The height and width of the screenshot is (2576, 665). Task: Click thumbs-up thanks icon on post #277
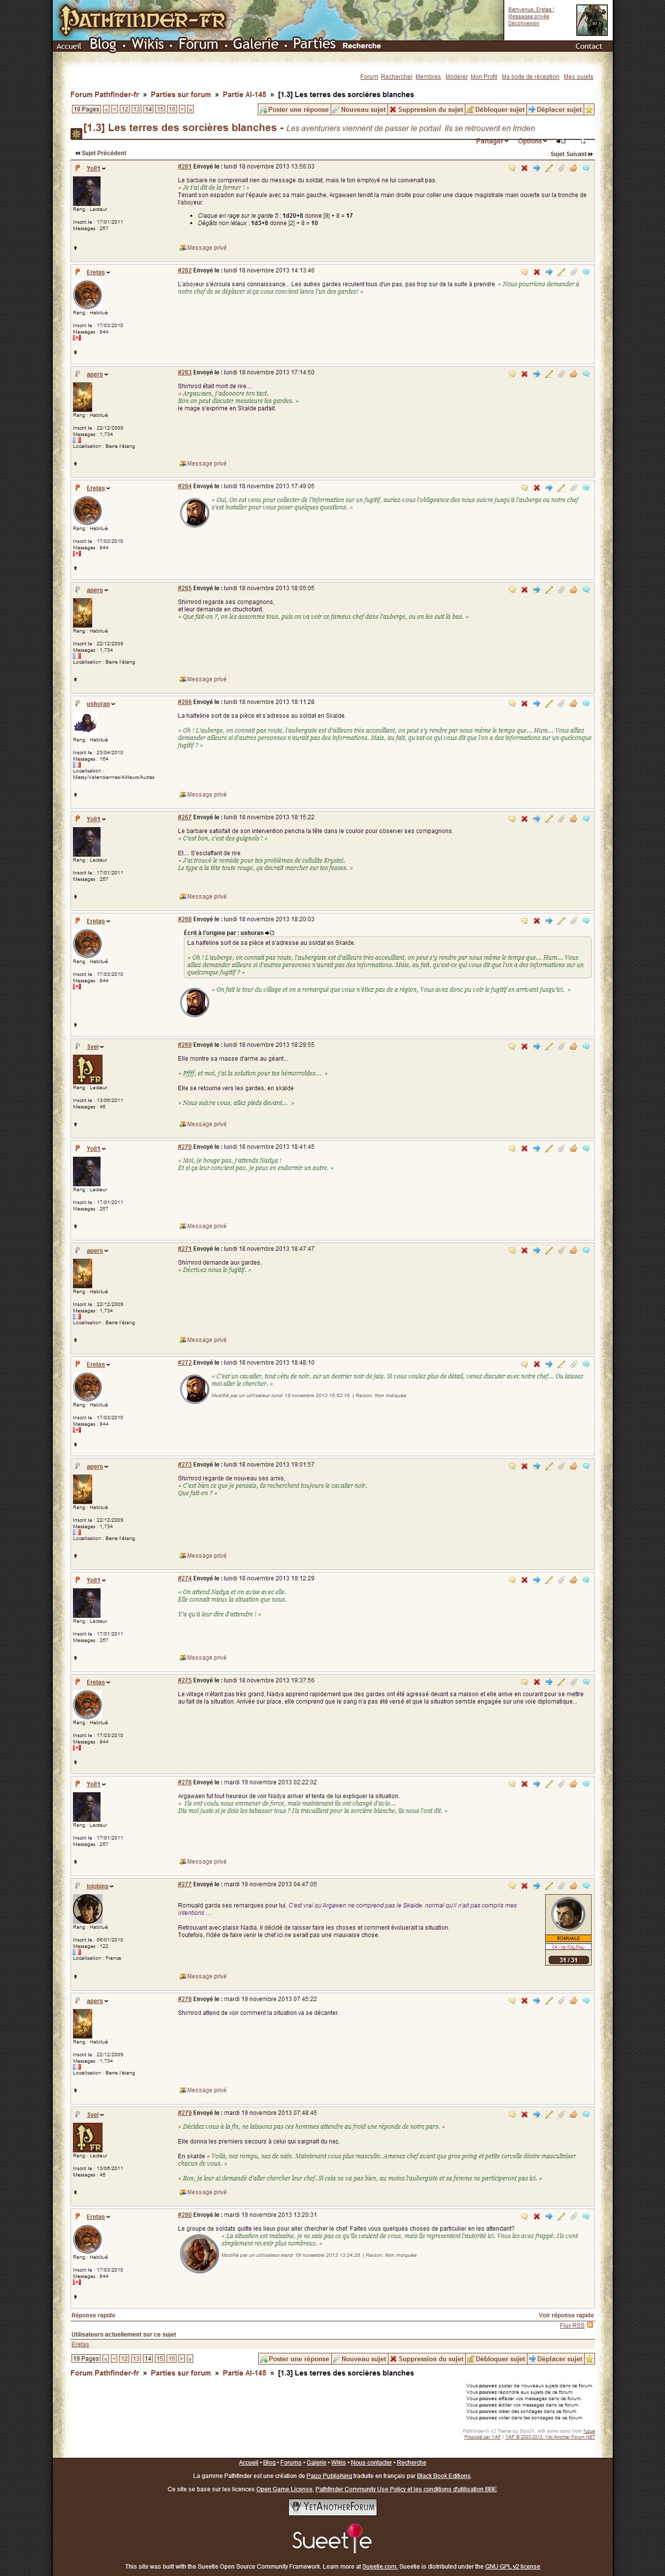click(x=573, y=1886)
